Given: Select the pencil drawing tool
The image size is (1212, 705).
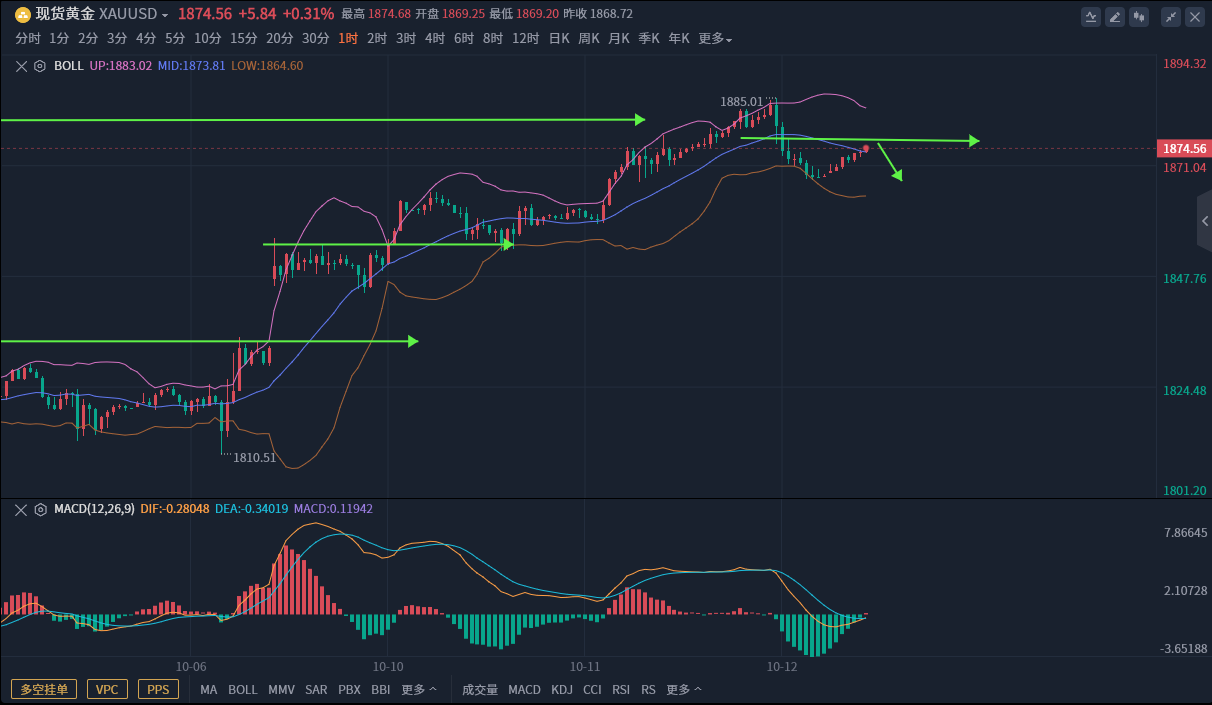Looking at the screenshot, I should pyautogui.click(x=1115, y=17).
